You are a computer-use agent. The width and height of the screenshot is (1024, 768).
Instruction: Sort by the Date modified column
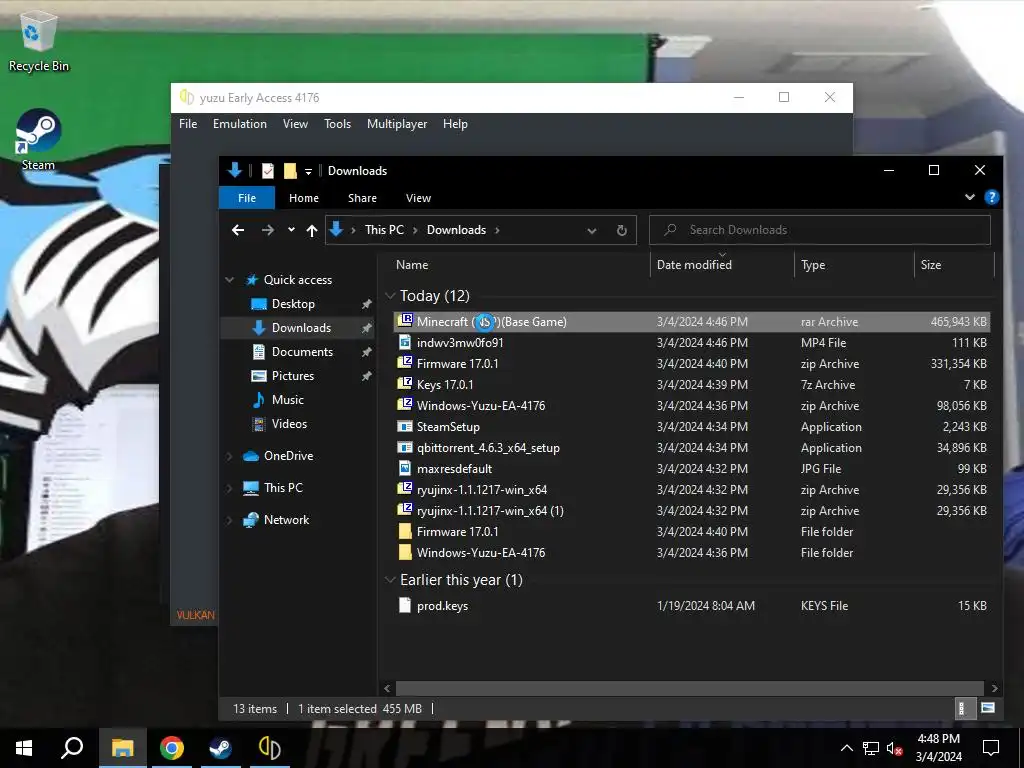click(x=722, y=264)
